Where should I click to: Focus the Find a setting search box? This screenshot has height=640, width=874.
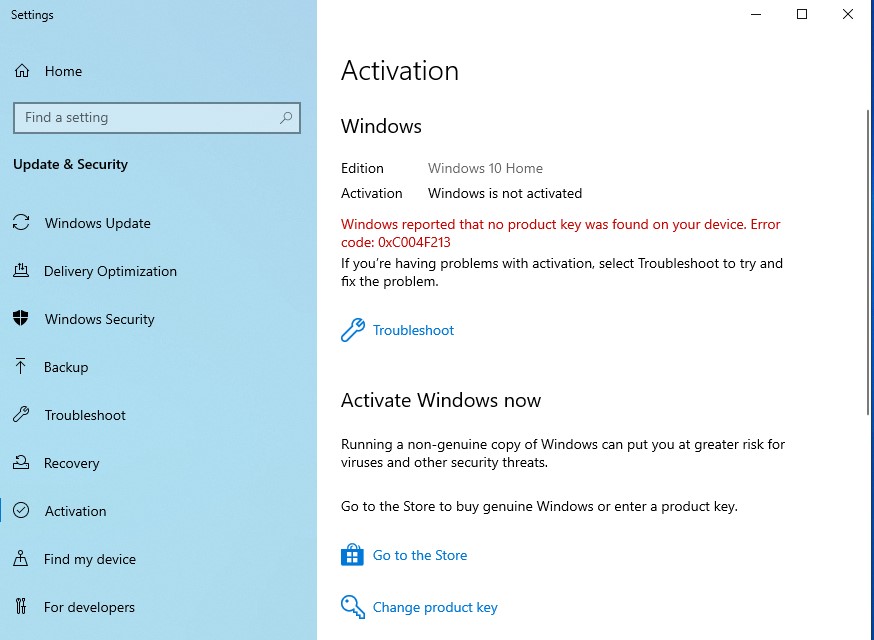tap(157, 118)
